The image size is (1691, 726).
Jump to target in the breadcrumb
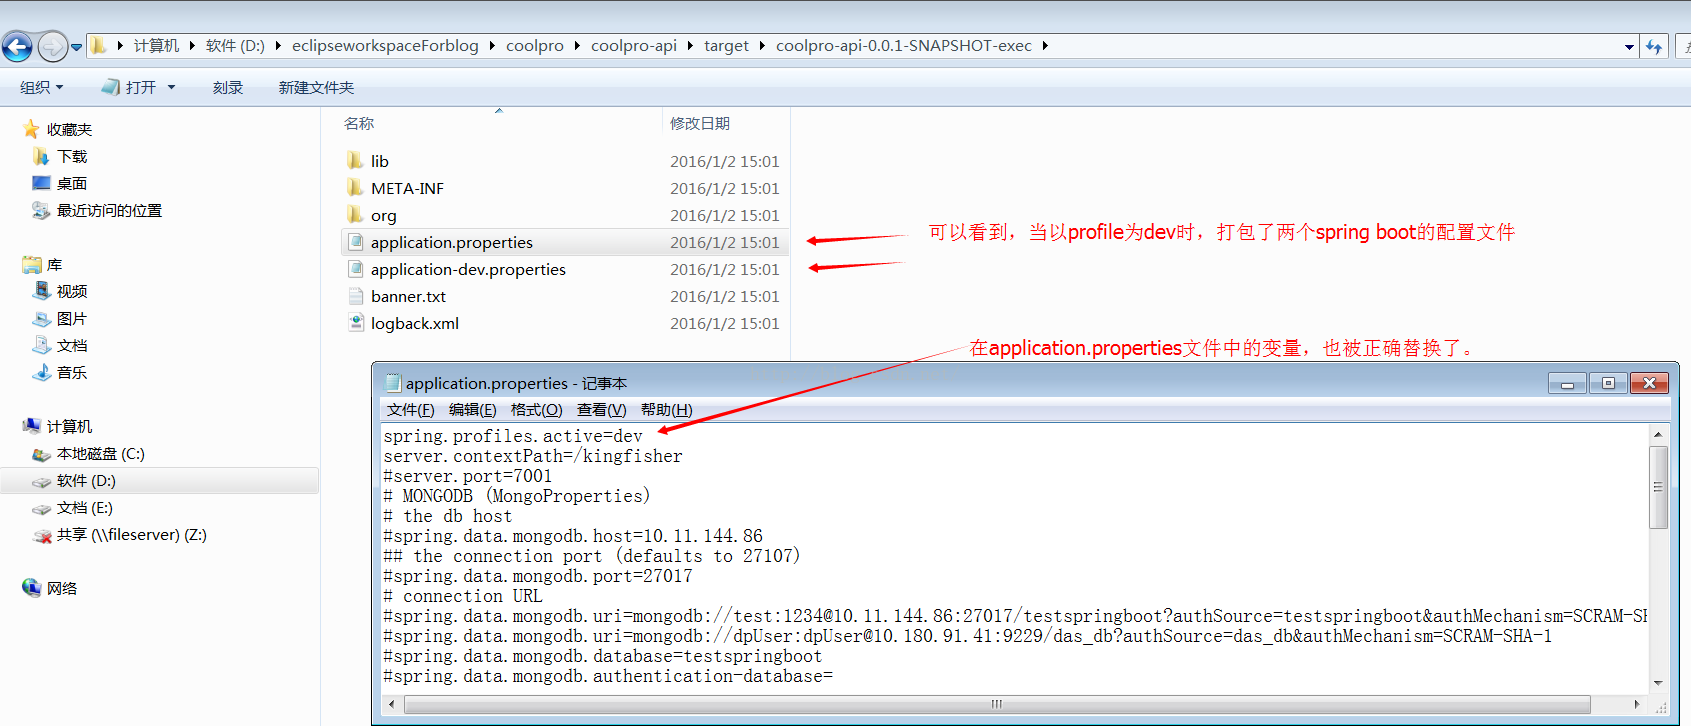tap(726, 46)
